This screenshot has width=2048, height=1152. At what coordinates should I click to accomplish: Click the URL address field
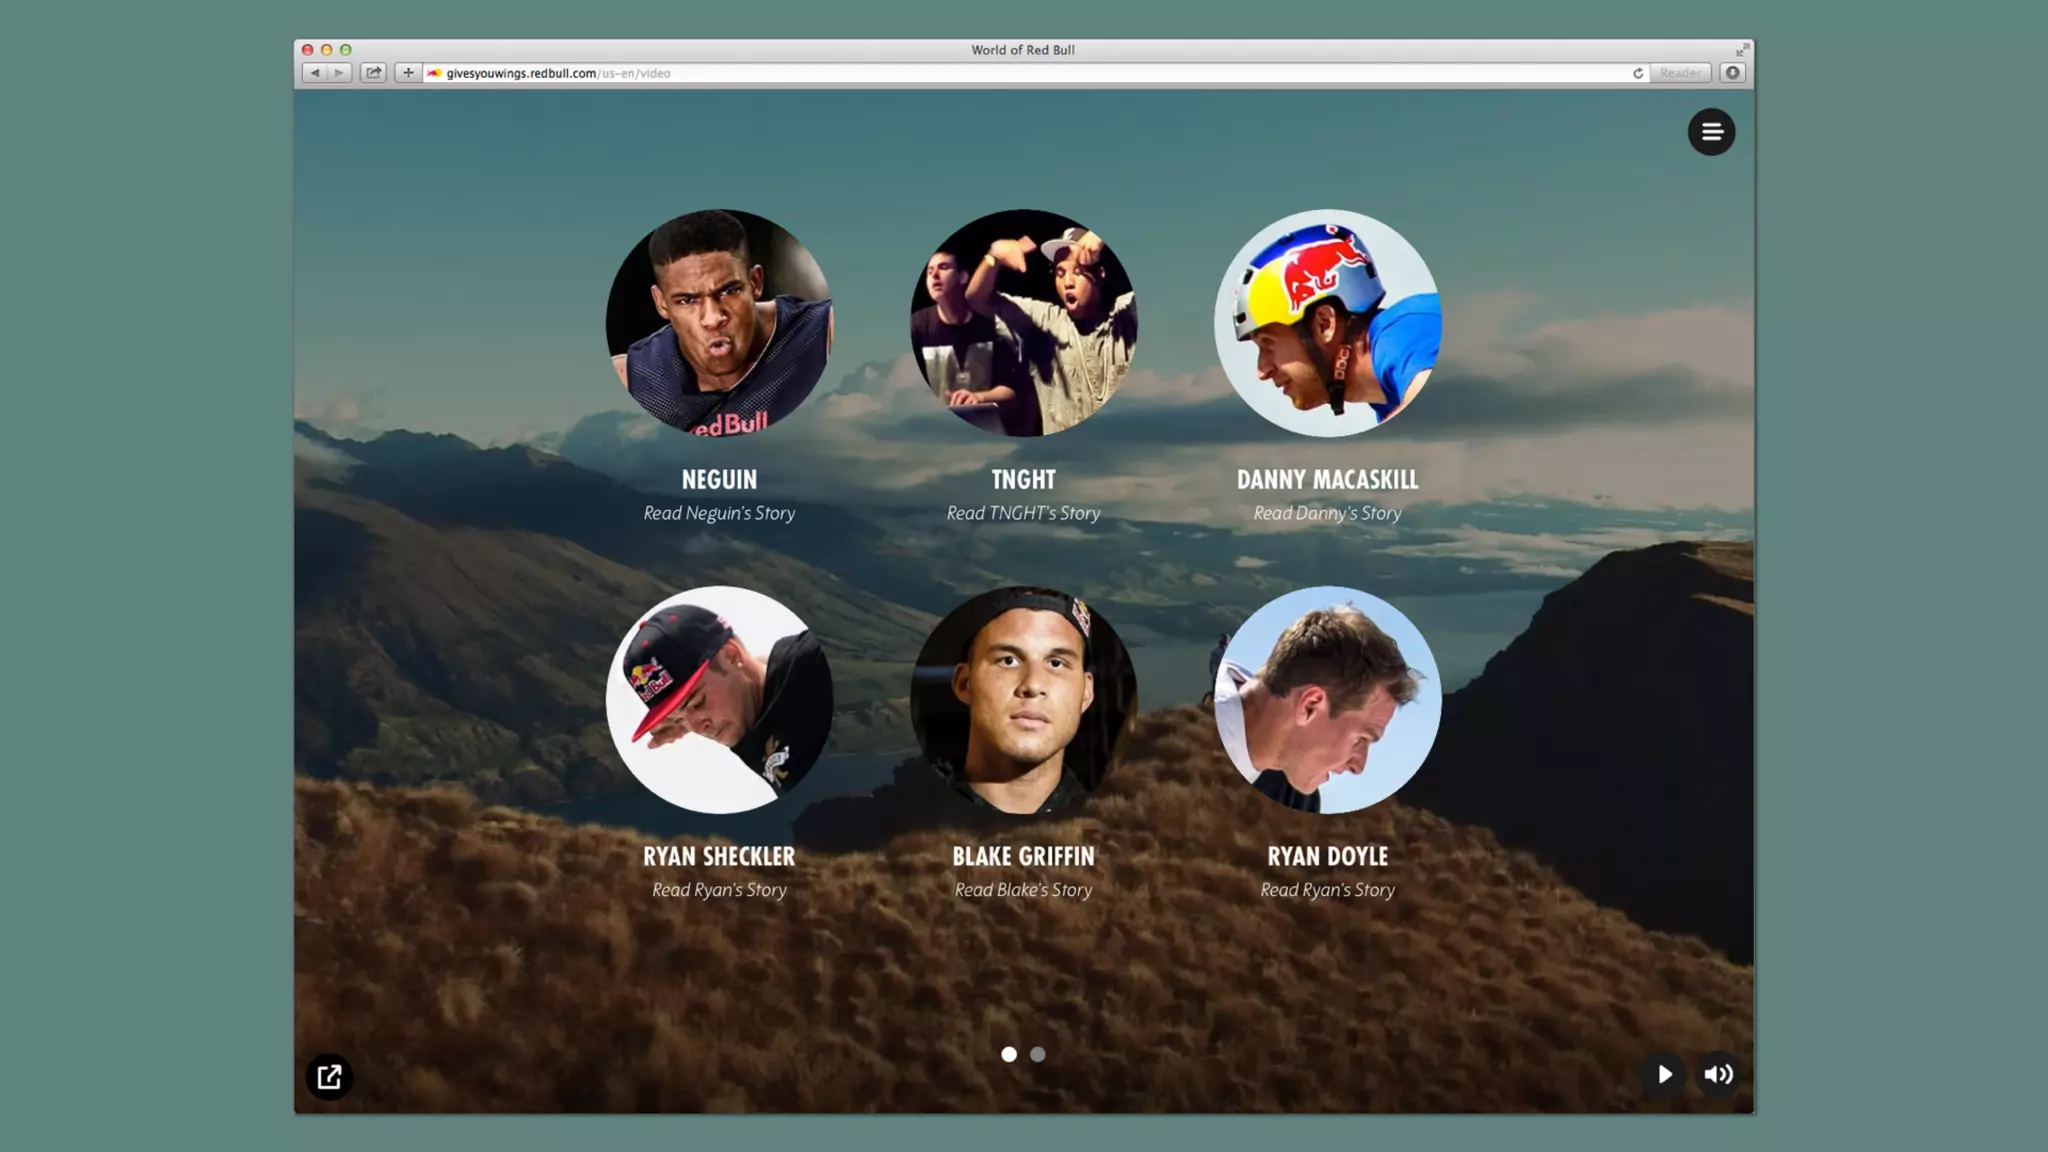click(x=1000, y=73)
